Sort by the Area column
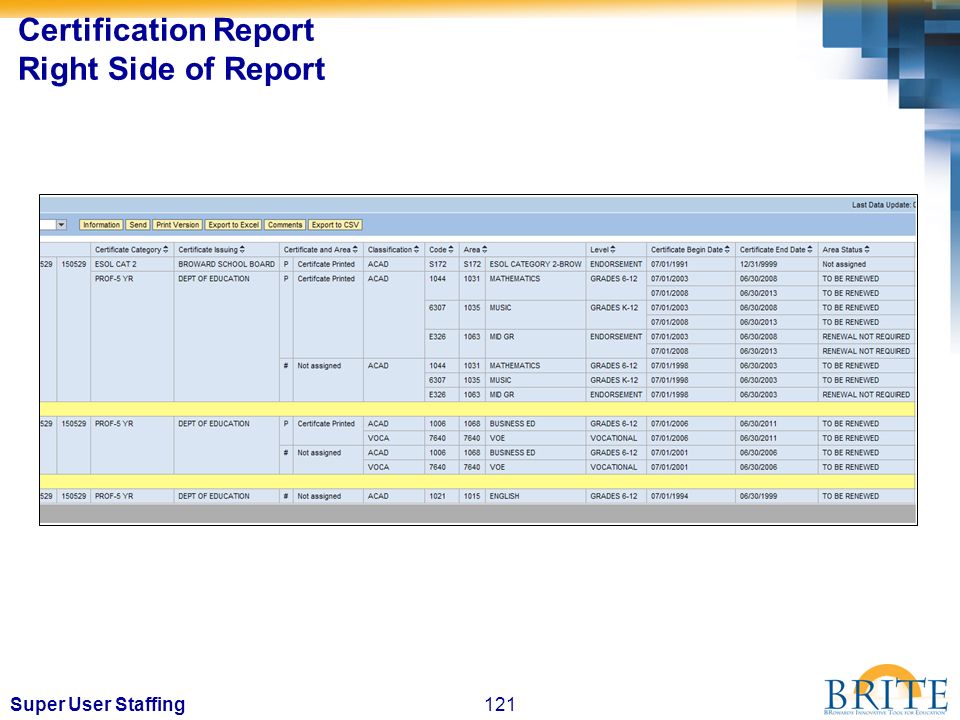This screenshot has height=720, width=960. 484,250
